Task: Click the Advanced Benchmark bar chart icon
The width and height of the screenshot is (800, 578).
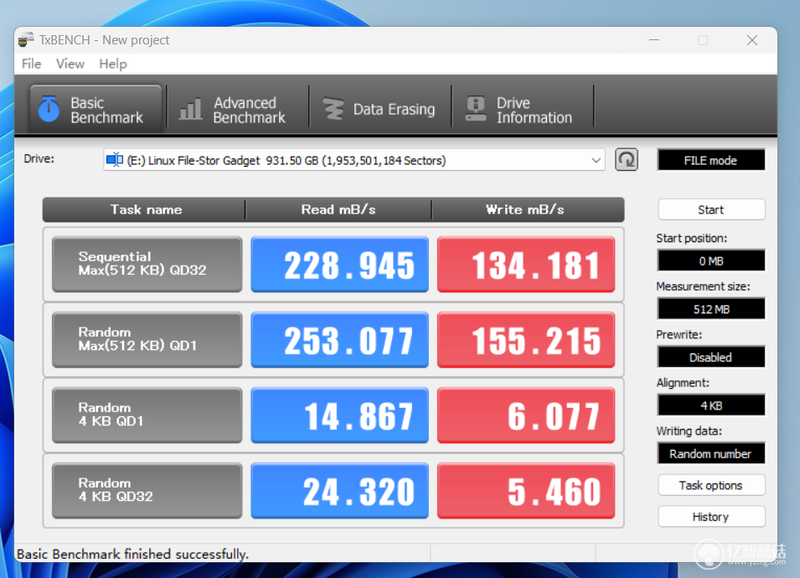Action: [x=190, y=109]
